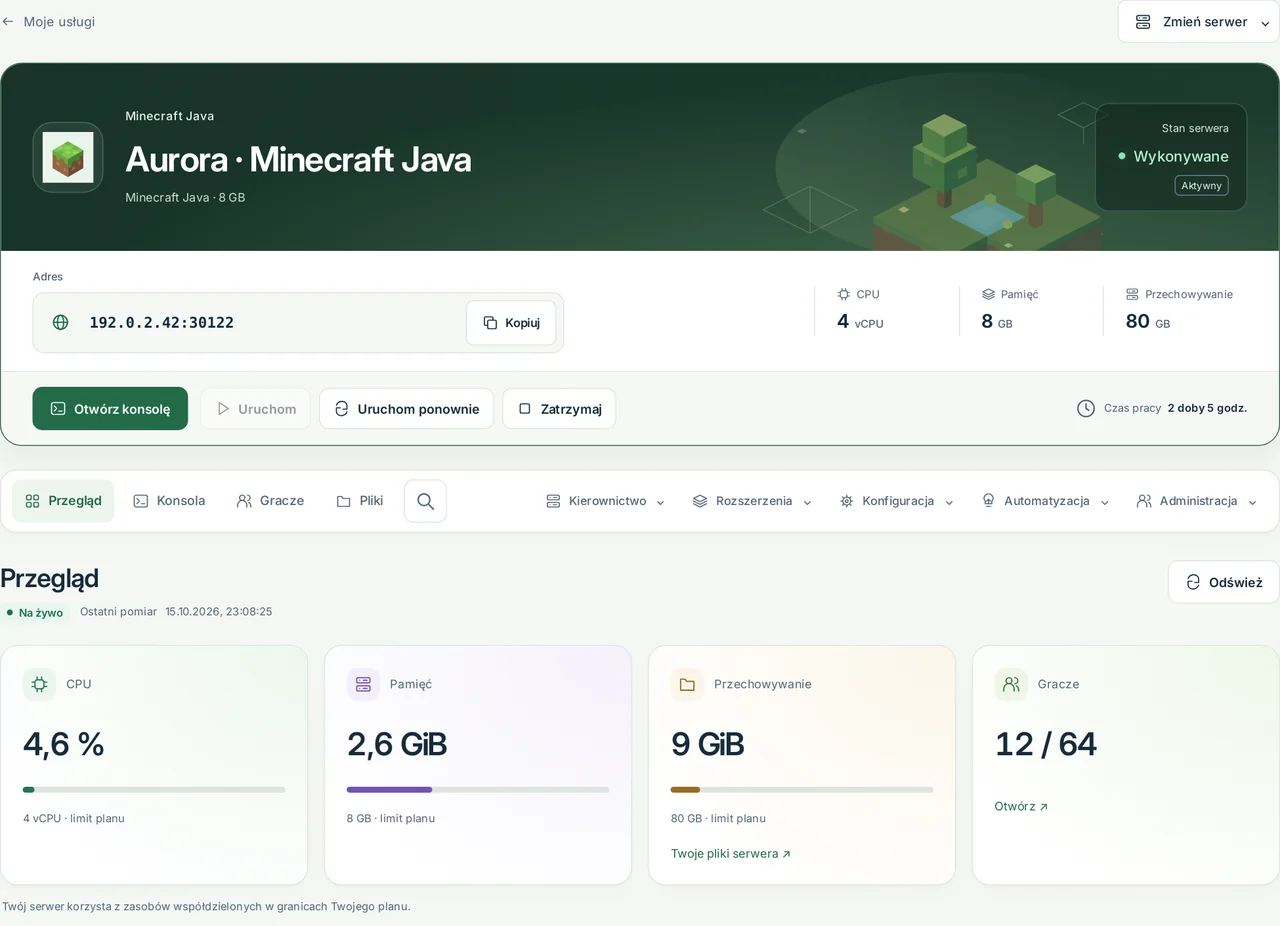
Task: Click the players icon in Gracze card
Action: pyautogui.click(x=1011, y=684)
